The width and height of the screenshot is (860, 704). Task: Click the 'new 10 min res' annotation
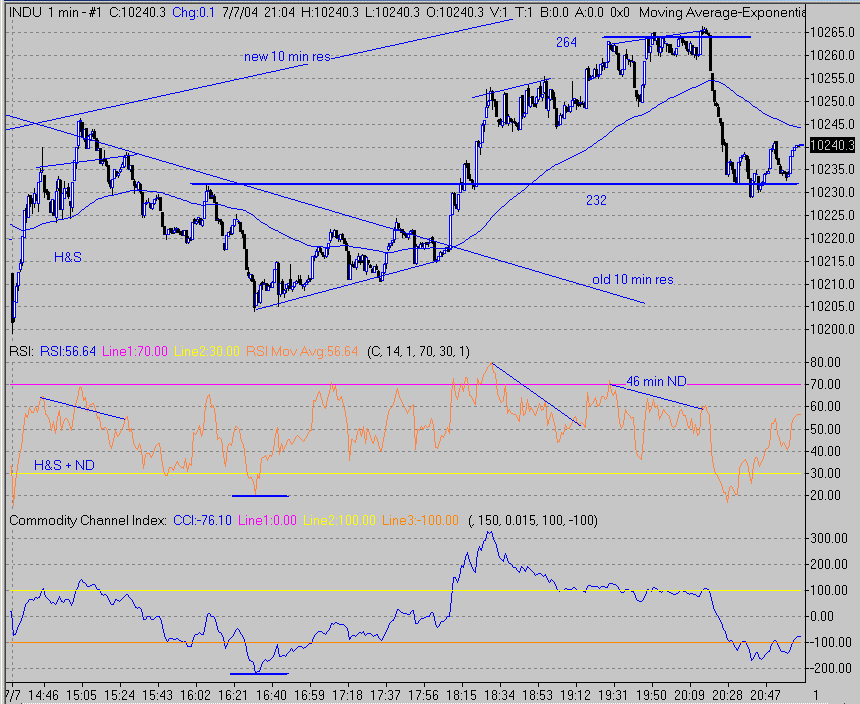(287, 57)
